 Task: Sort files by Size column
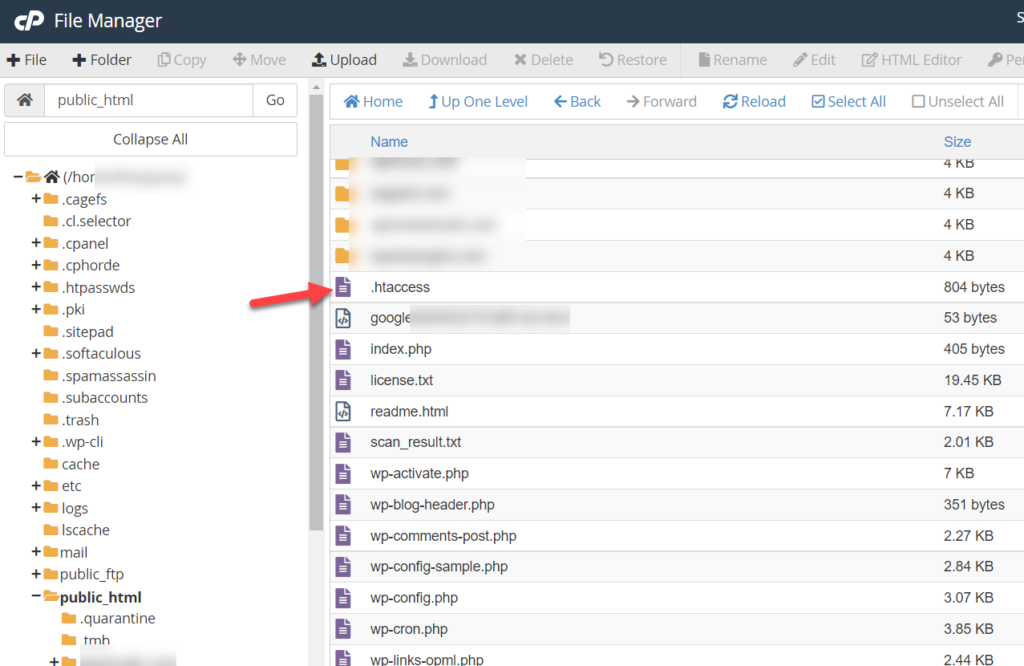[x=957, y=142]
